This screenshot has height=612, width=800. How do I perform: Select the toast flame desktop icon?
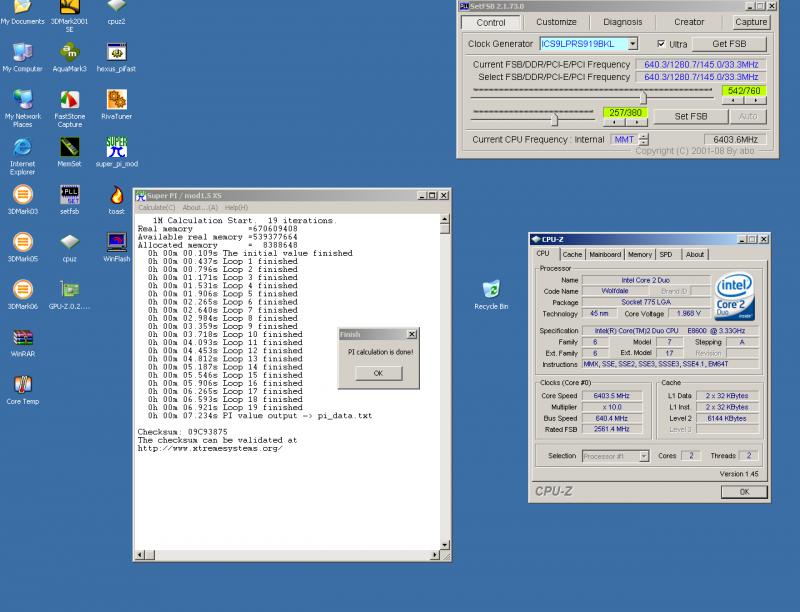tap(116, 199)
